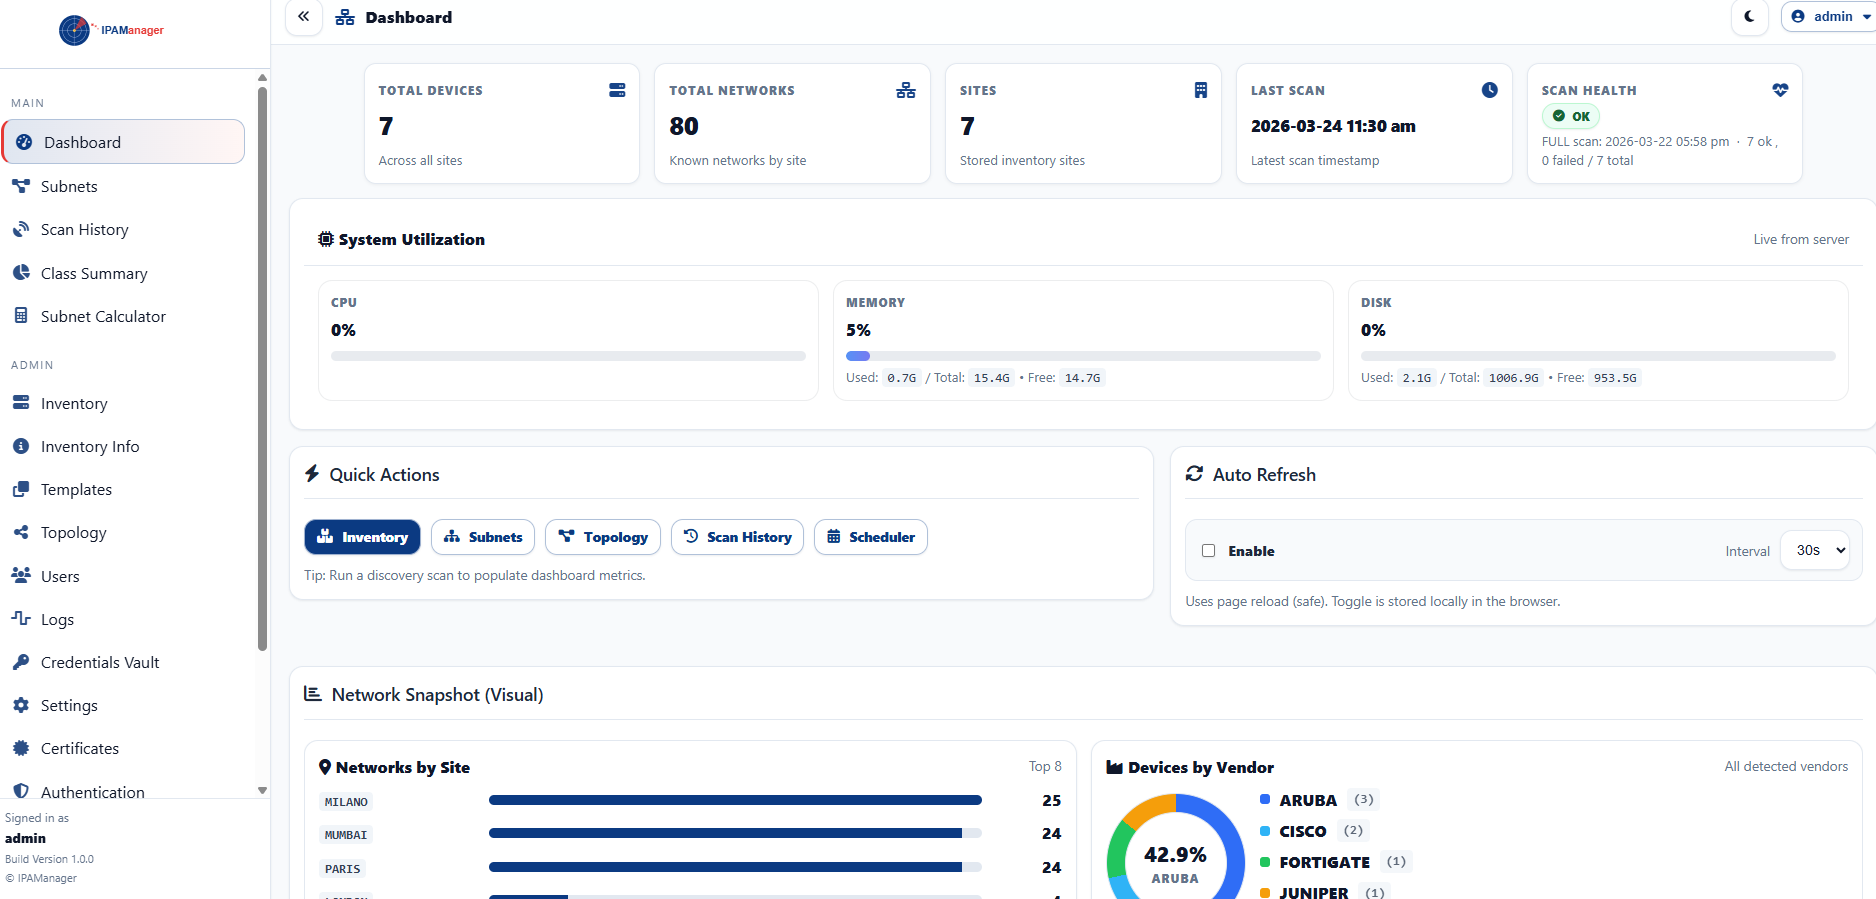Click the Topology sidebar icon

click(x=21, y=533)
